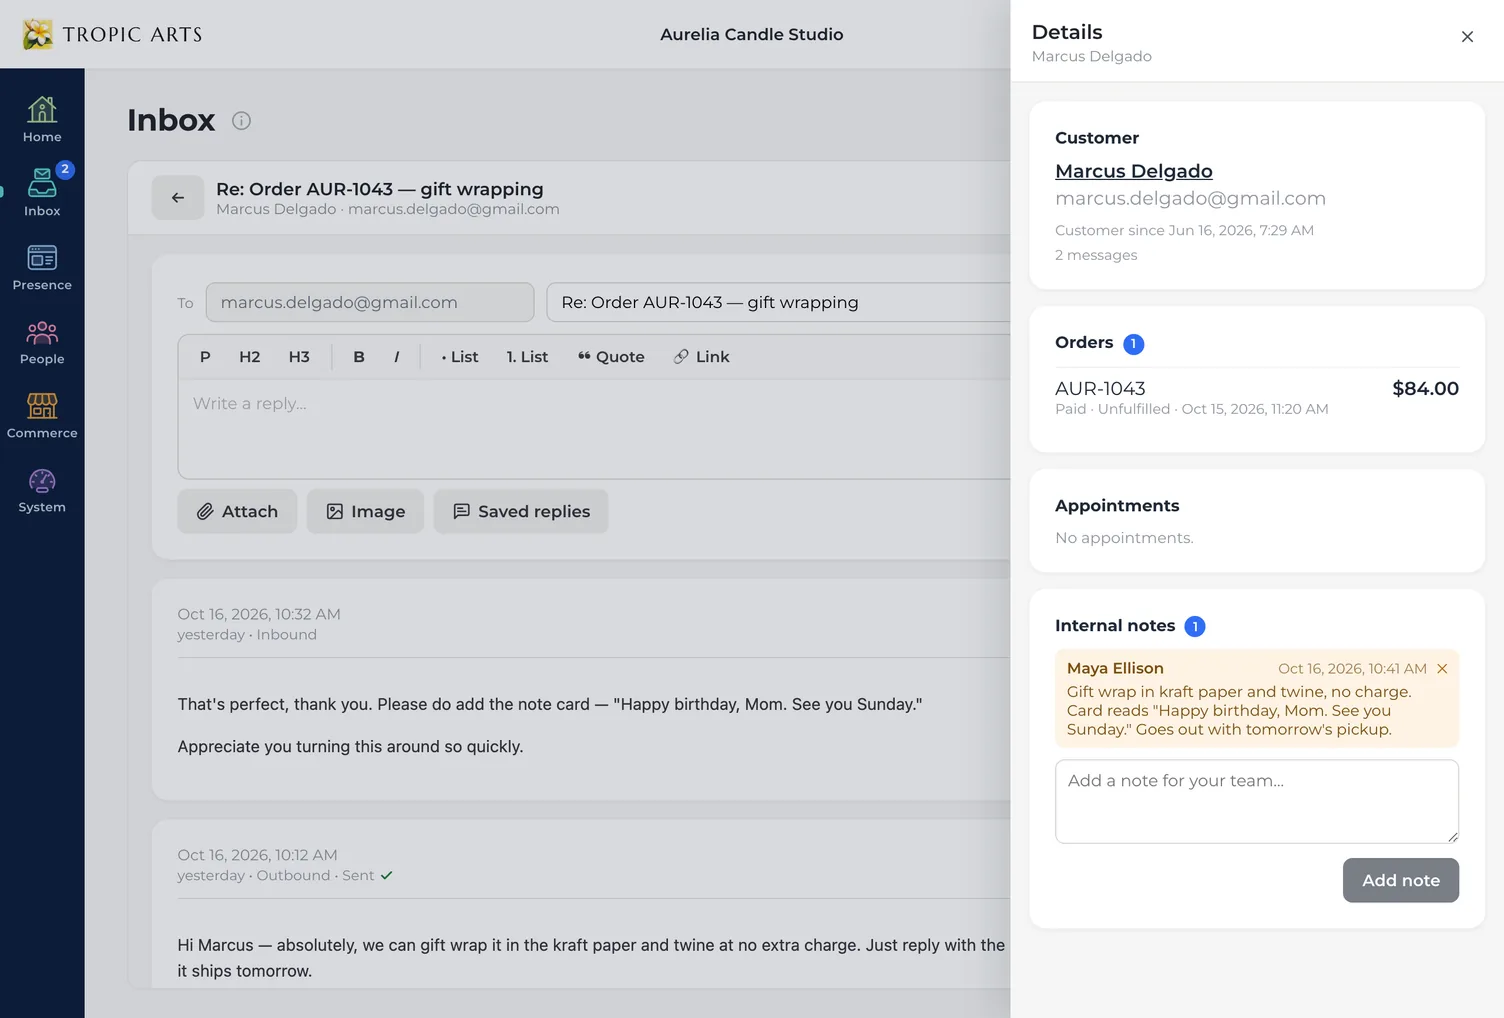The width and height of the screenshot is (1504, 1018).
Task: Click the Inbox info icon
Action: (241, 121)
